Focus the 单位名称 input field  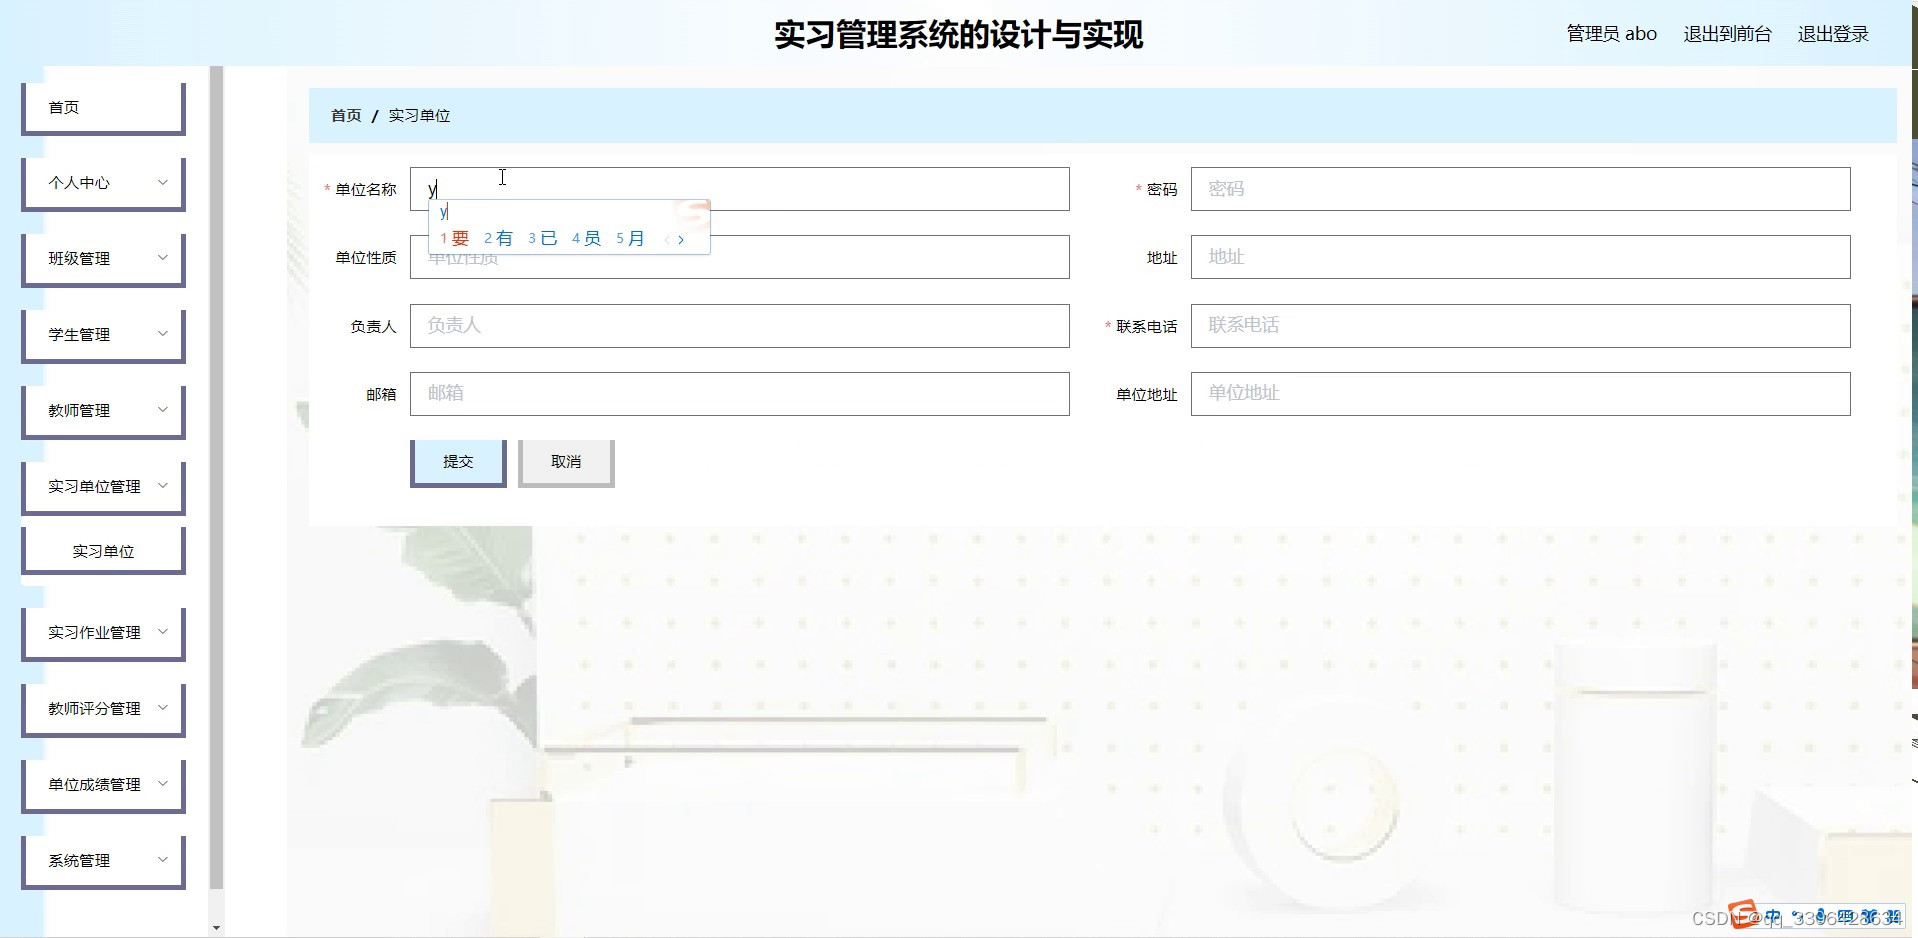pos(740,189)
